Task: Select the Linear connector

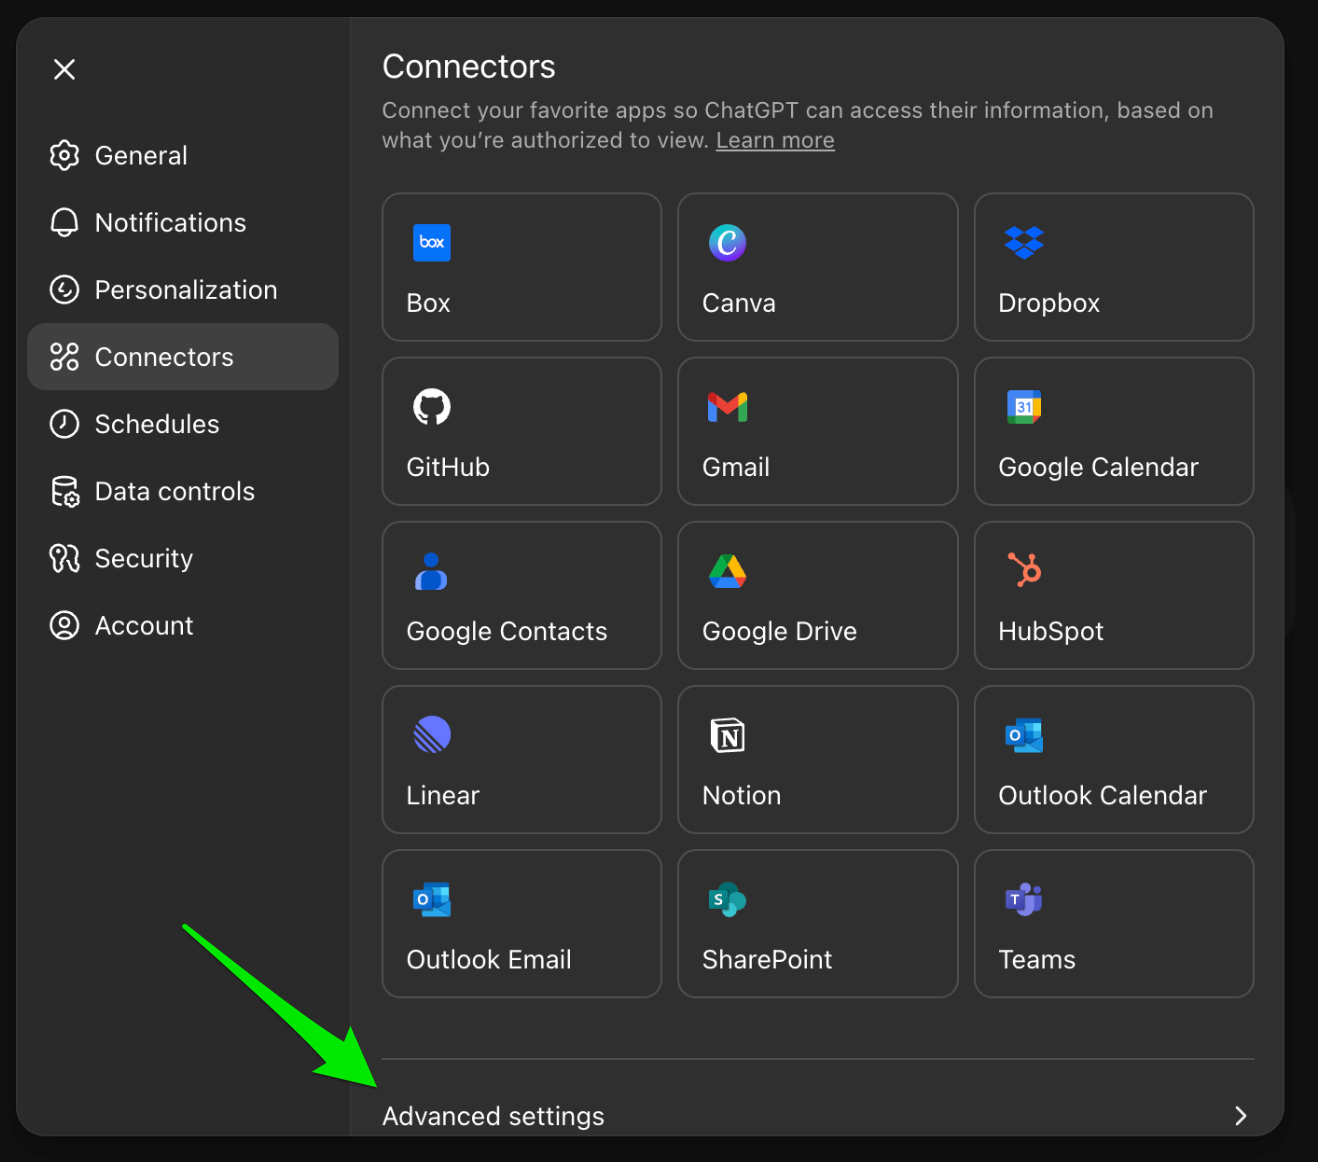Action: [521, 759]
